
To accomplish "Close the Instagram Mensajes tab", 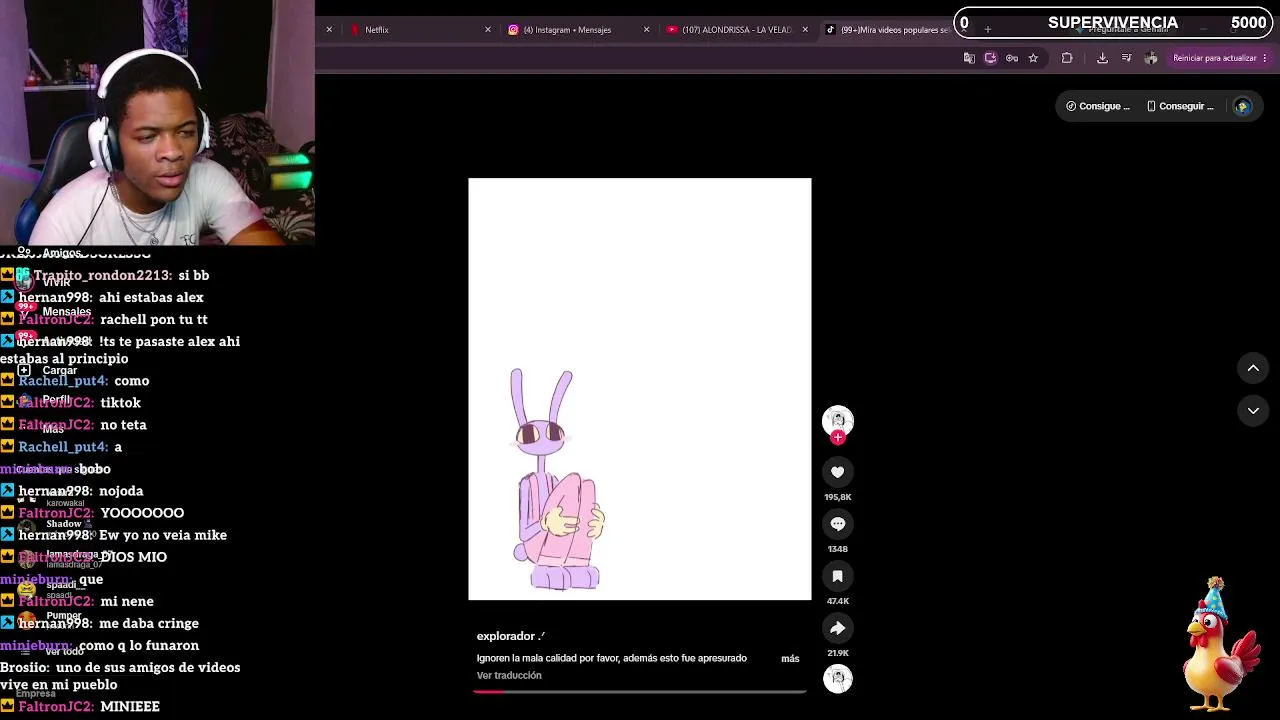I will (646, 30).
